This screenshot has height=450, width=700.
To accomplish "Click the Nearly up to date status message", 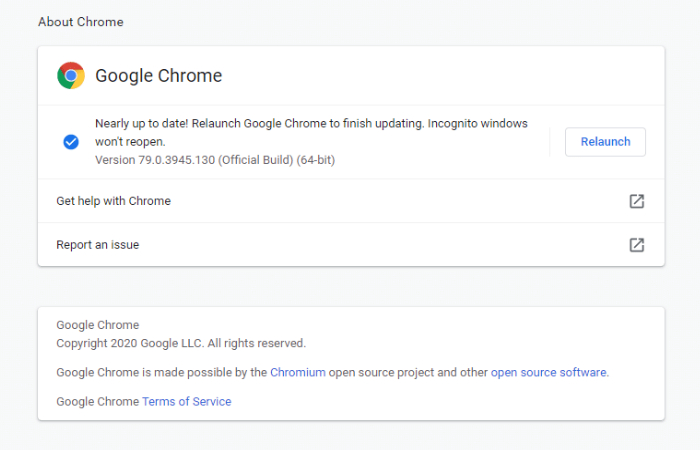I will (x=311, y=133).
